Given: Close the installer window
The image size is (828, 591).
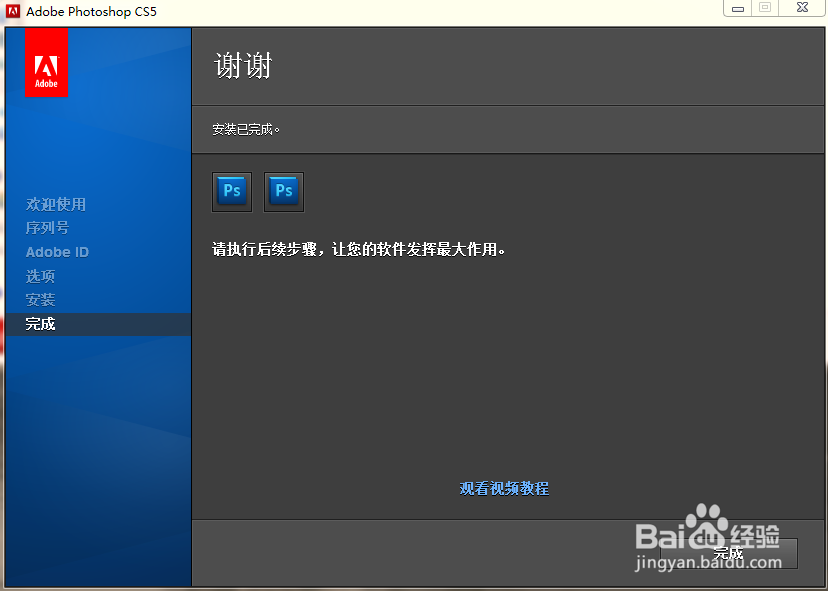Looking at the screenshot, I should [x=802, y=8].
